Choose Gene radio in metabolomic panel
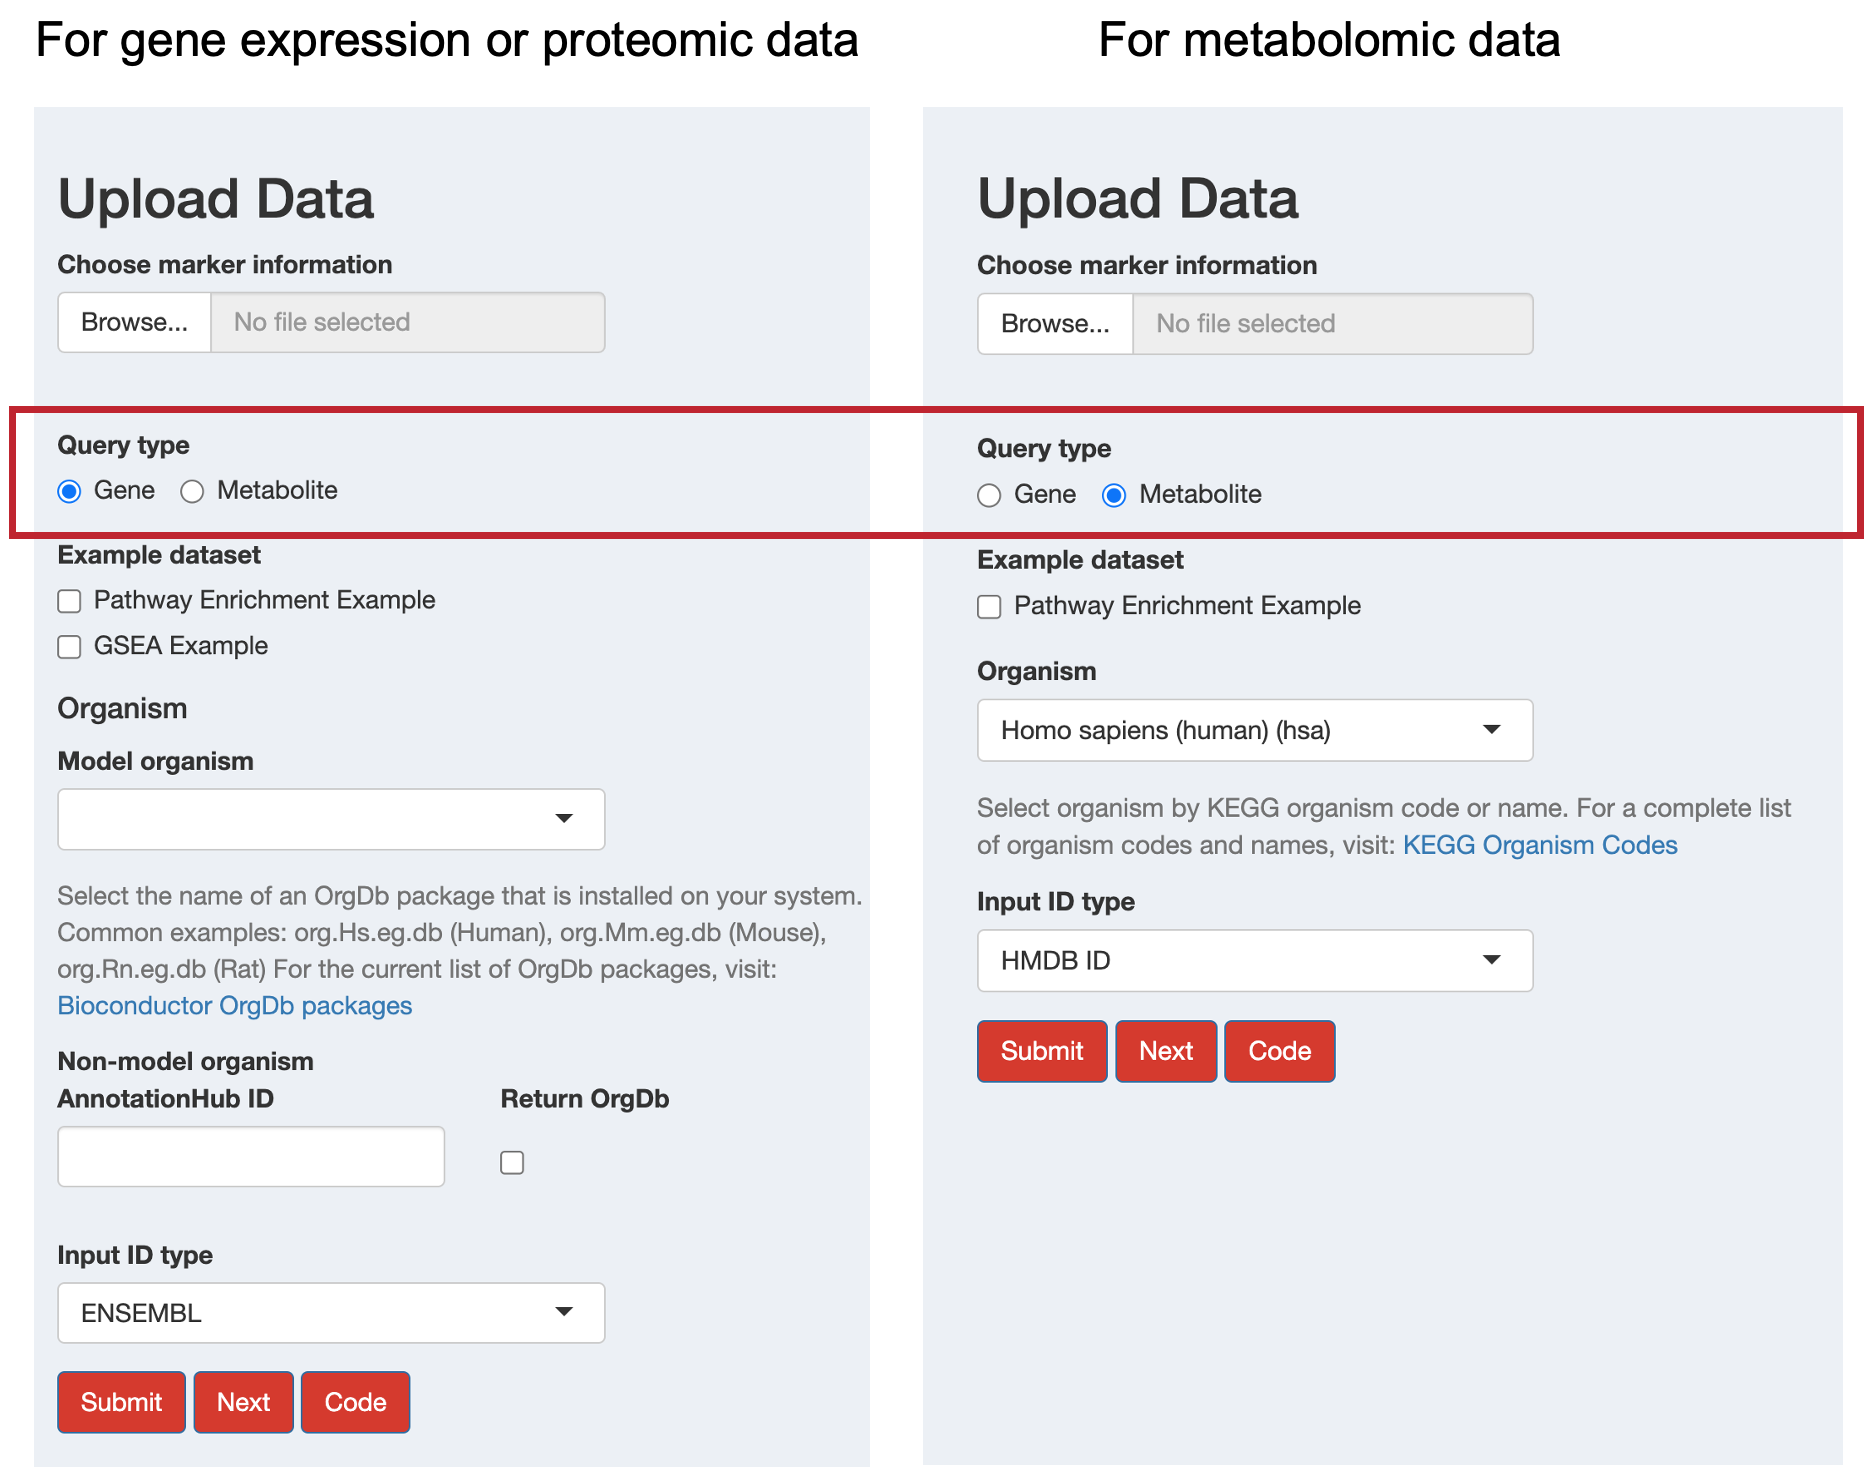1874x1472 pixels. point(989,495)
